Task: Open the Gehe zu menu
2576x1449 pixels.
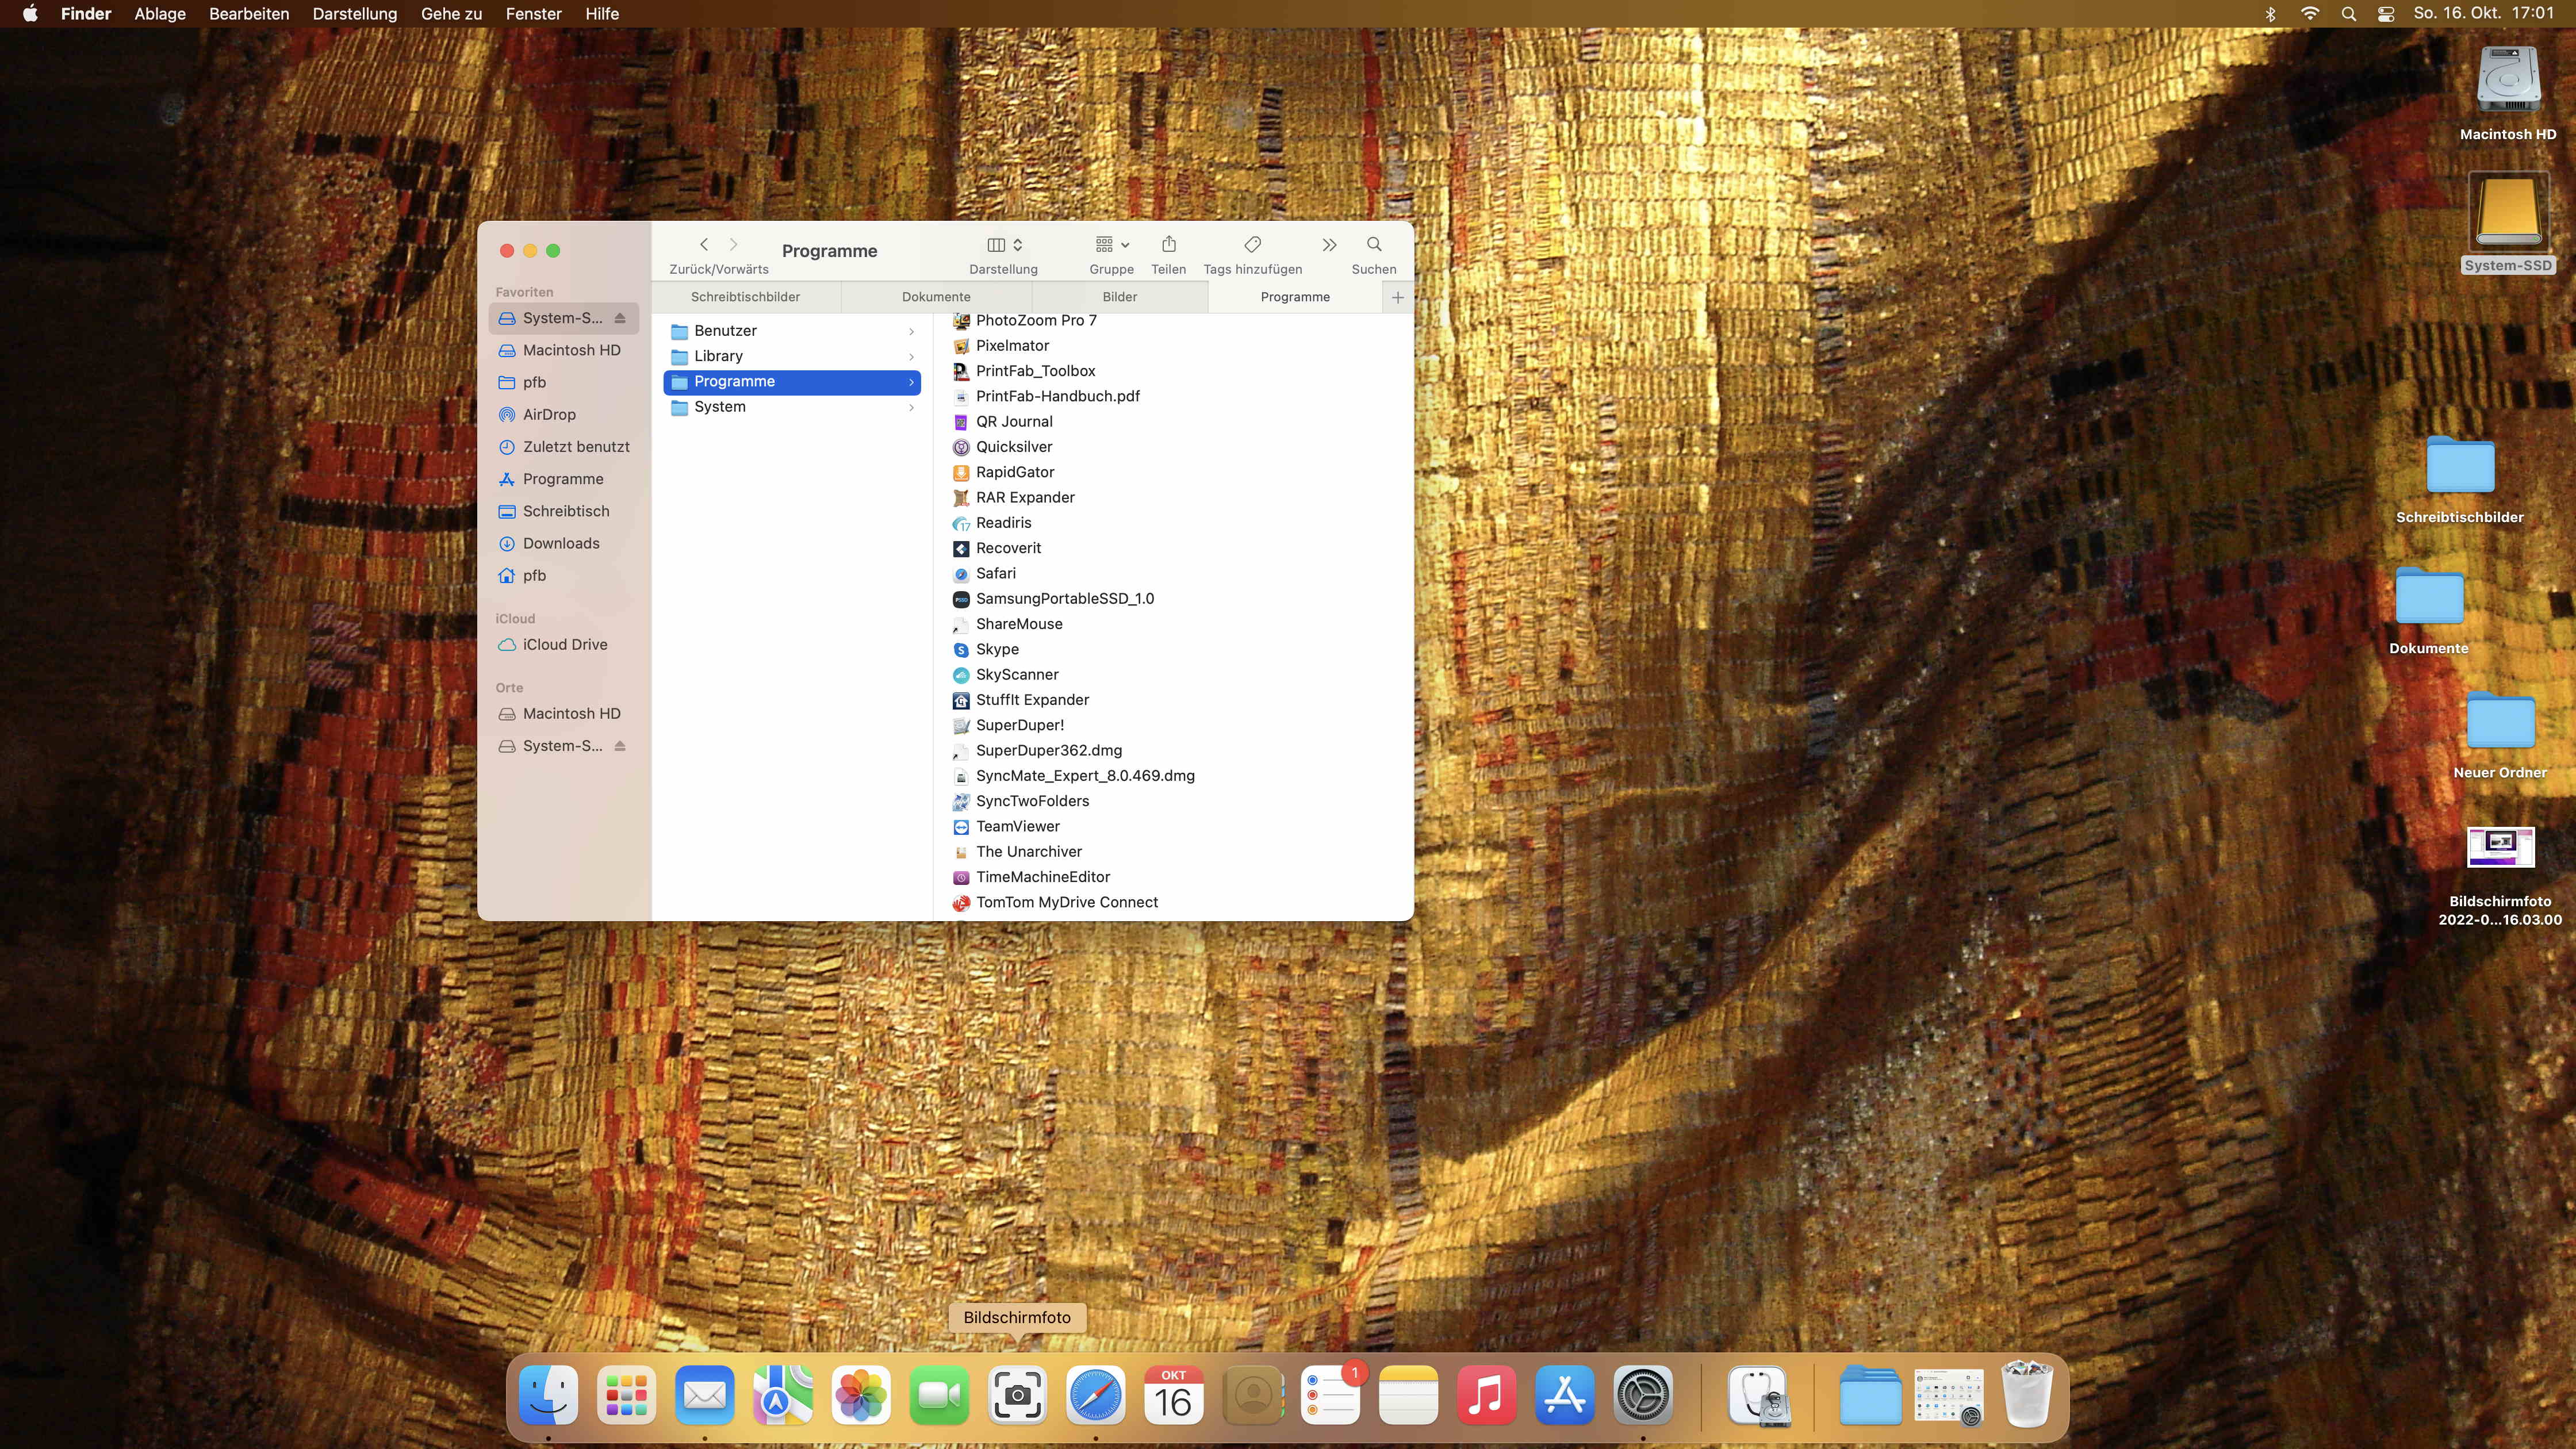Action: coord(451,14)
